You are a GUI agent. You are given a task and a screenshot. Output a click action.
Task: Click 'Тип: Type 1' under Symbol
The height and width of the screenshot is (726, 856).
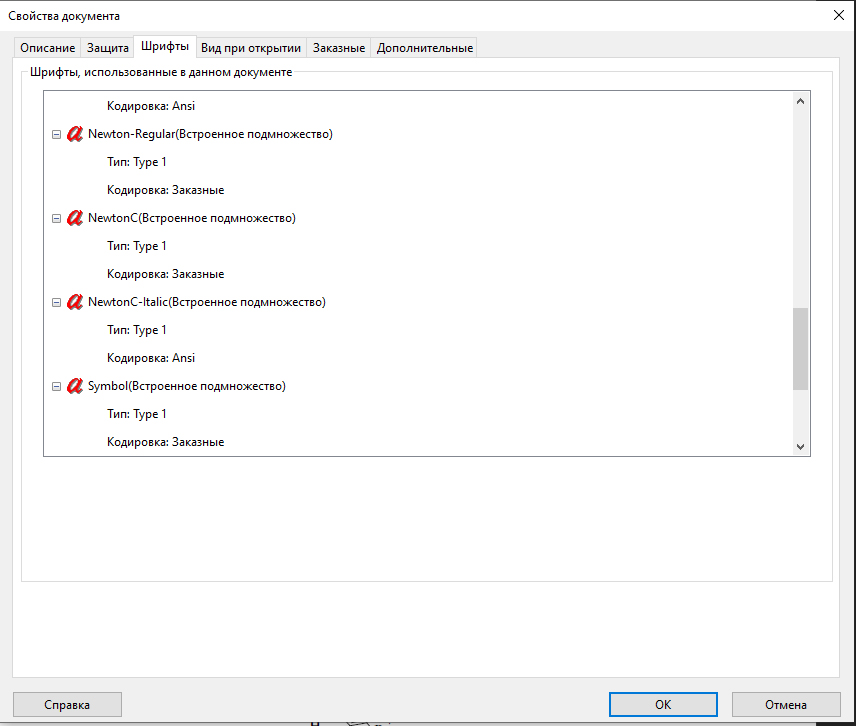(136, 414)
